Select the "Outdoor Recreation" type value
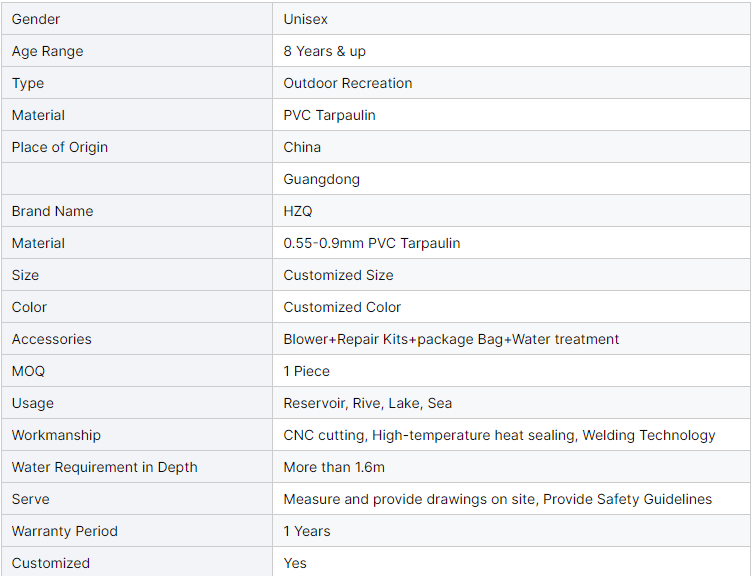 [x=347, y=83]
